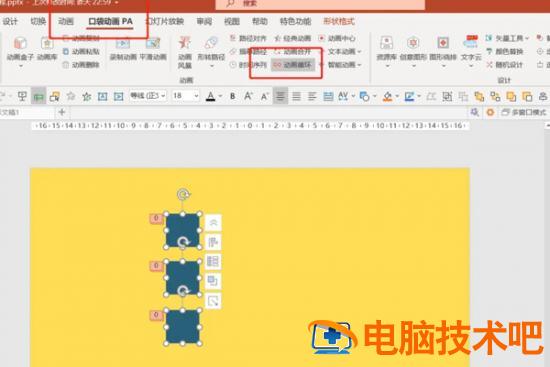Image resolution: width=550 pixels, height=367 pixels.
Task: Open shapes insert dropdown arrow
Action: 375,96
